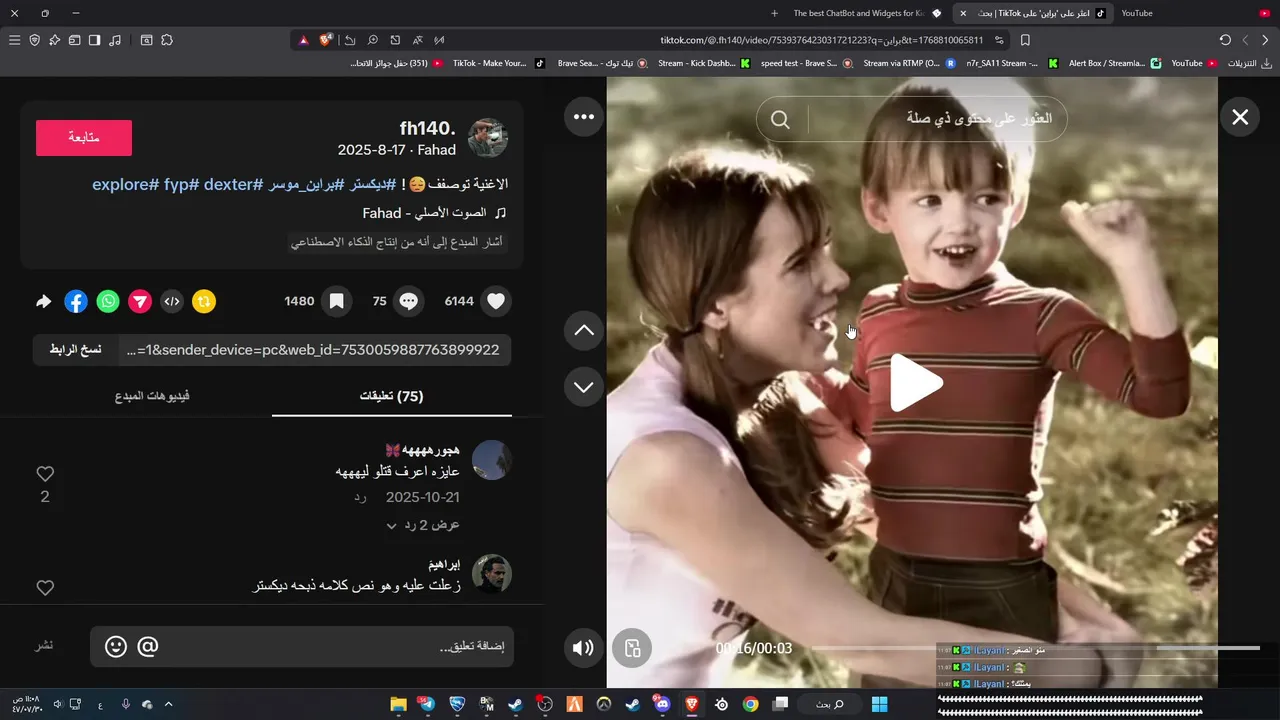Copy the video link button
This screenshot has height=720, width=1280.
point(76,350)
